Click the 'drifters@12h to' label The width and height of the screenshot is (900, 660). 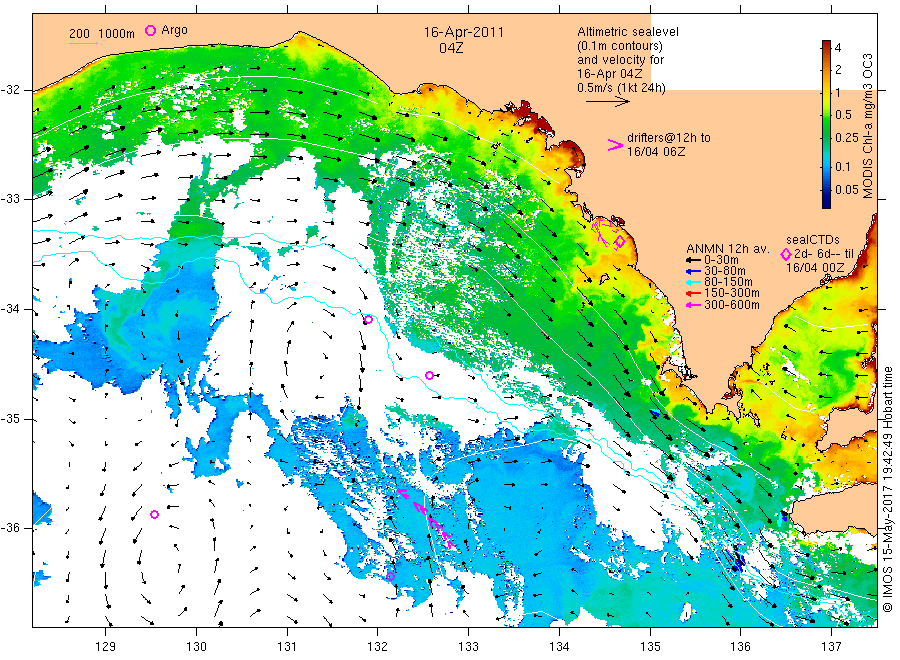pyautogui.click(x=669, y=138)
